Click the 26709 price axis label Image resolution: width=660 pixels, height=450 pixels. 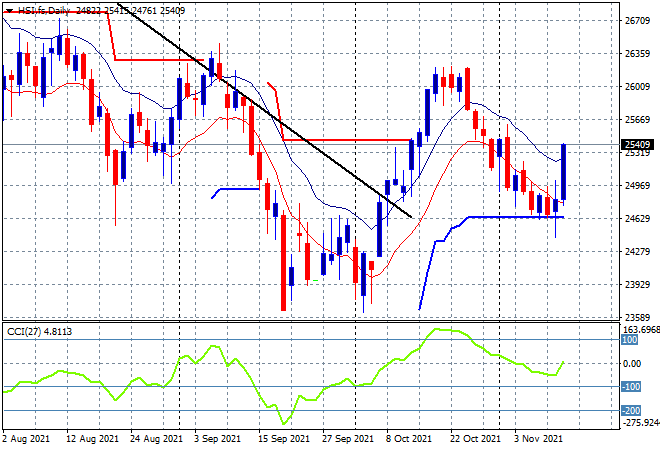[x=637, y=21]
